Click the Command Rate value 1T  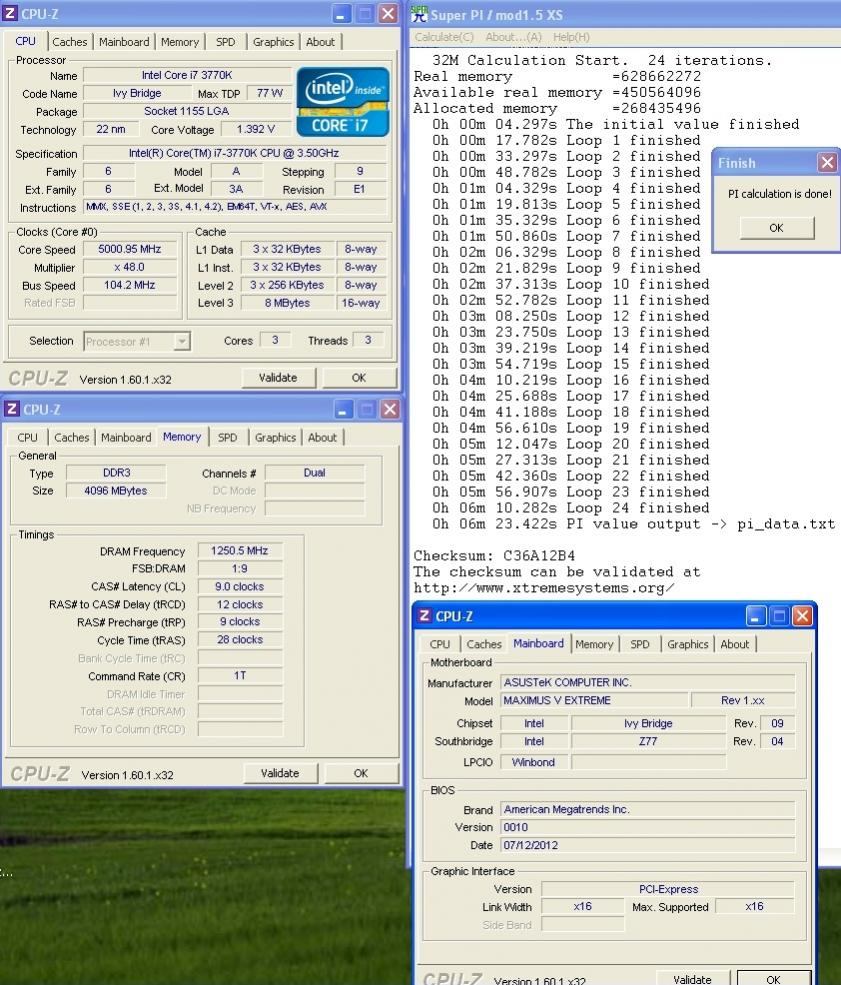pyautogui.click(x=239, y=675)
